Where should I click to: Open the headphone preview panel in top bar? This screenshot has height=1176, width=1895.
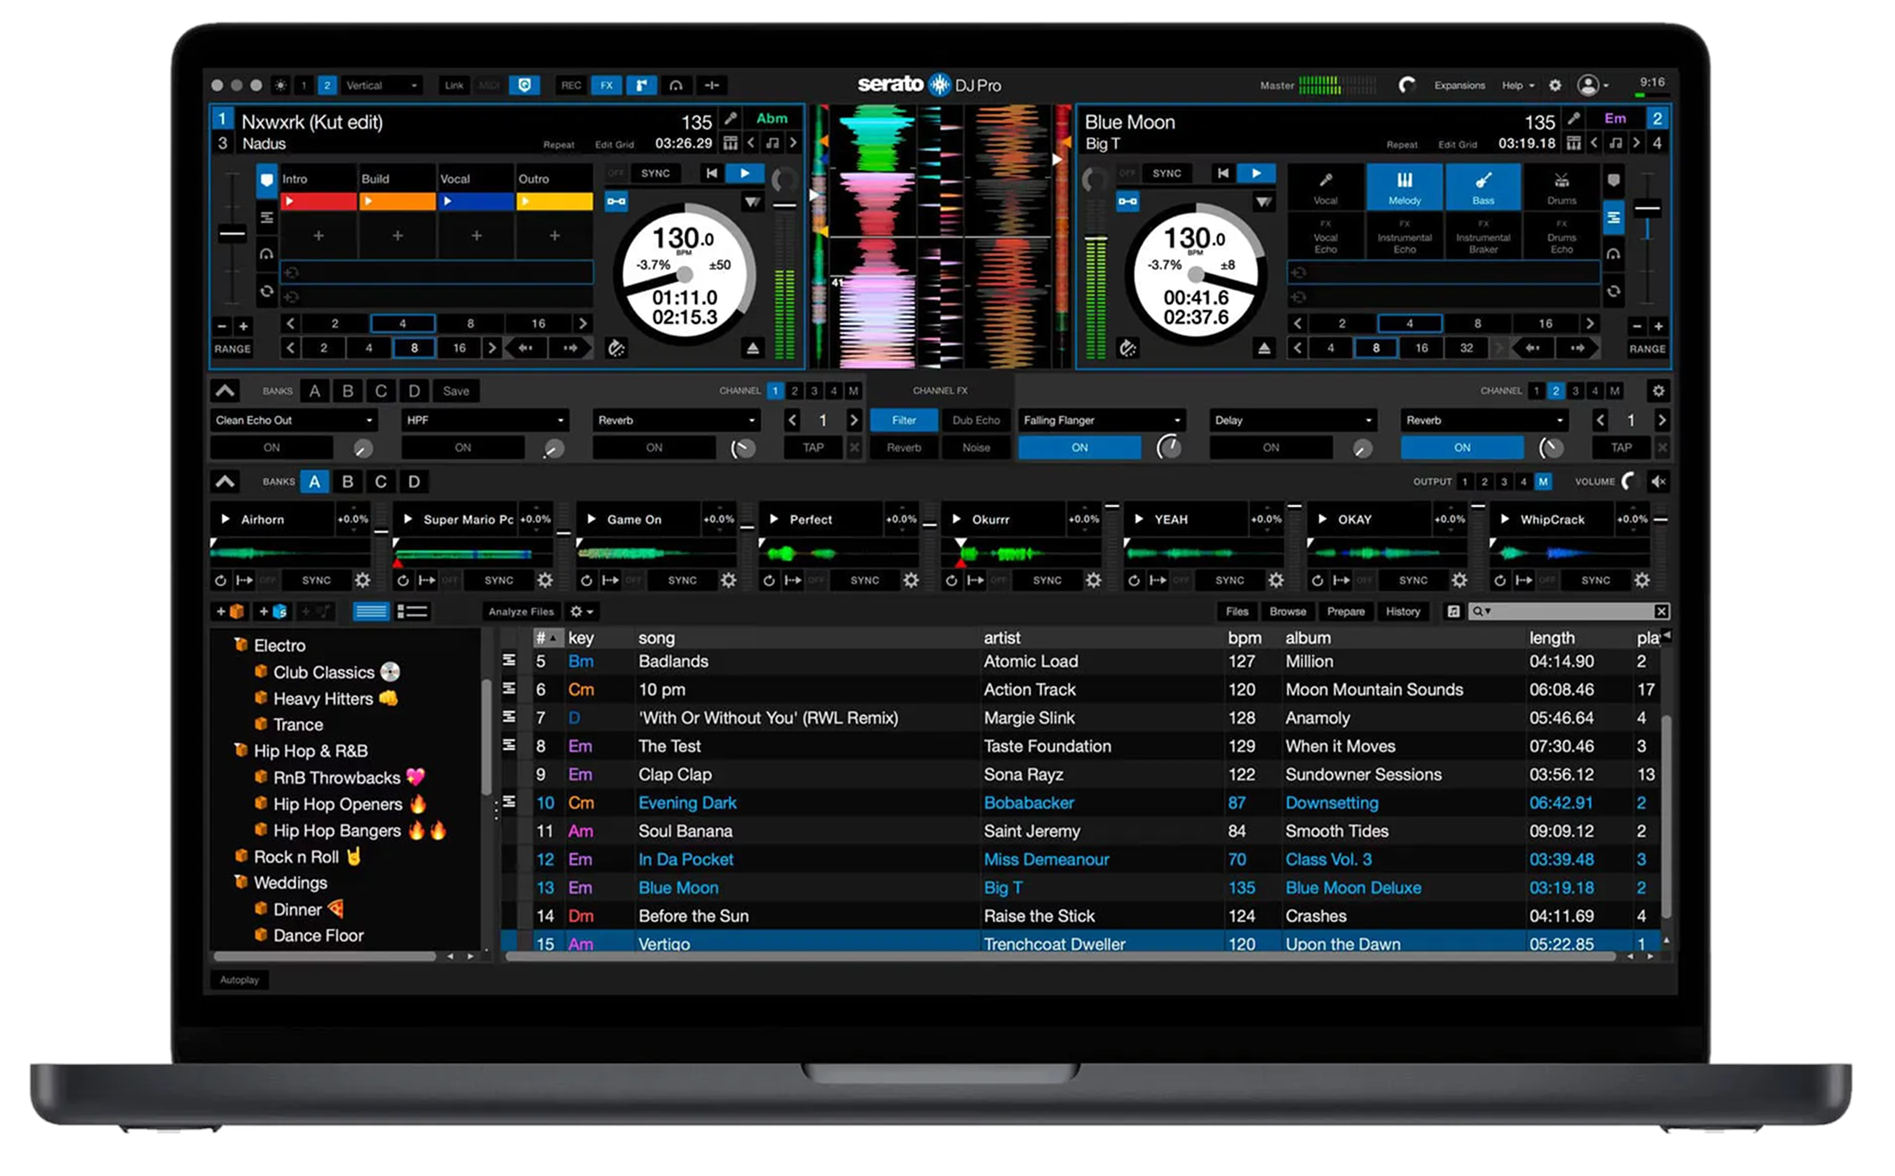676,85
